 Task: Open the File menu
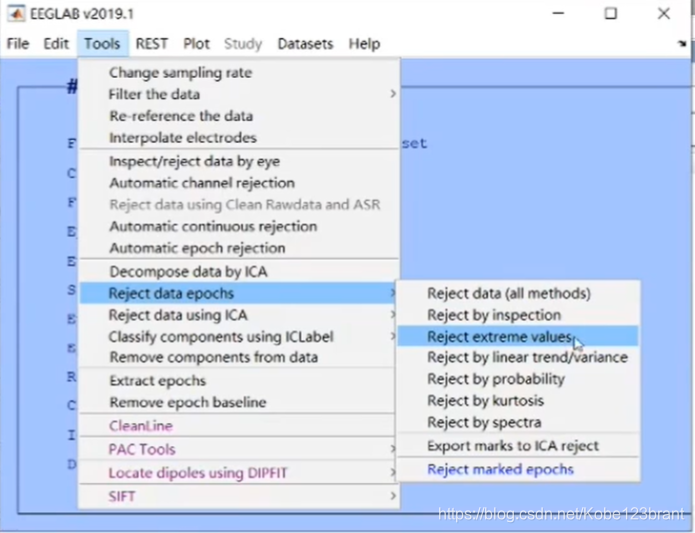pyautogui.click(x=18, y=44)
